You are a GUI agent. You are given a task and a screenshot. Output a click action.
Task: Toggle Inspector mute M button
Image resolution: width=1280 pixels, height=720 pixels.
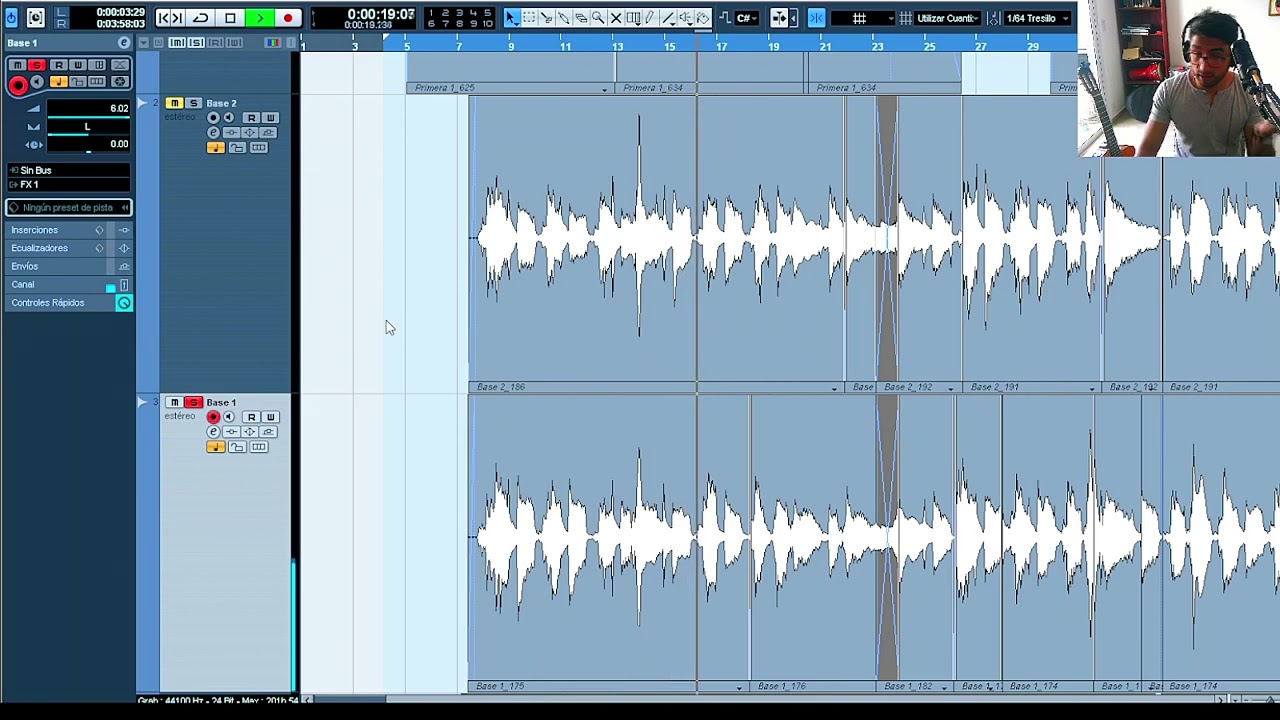18,65
